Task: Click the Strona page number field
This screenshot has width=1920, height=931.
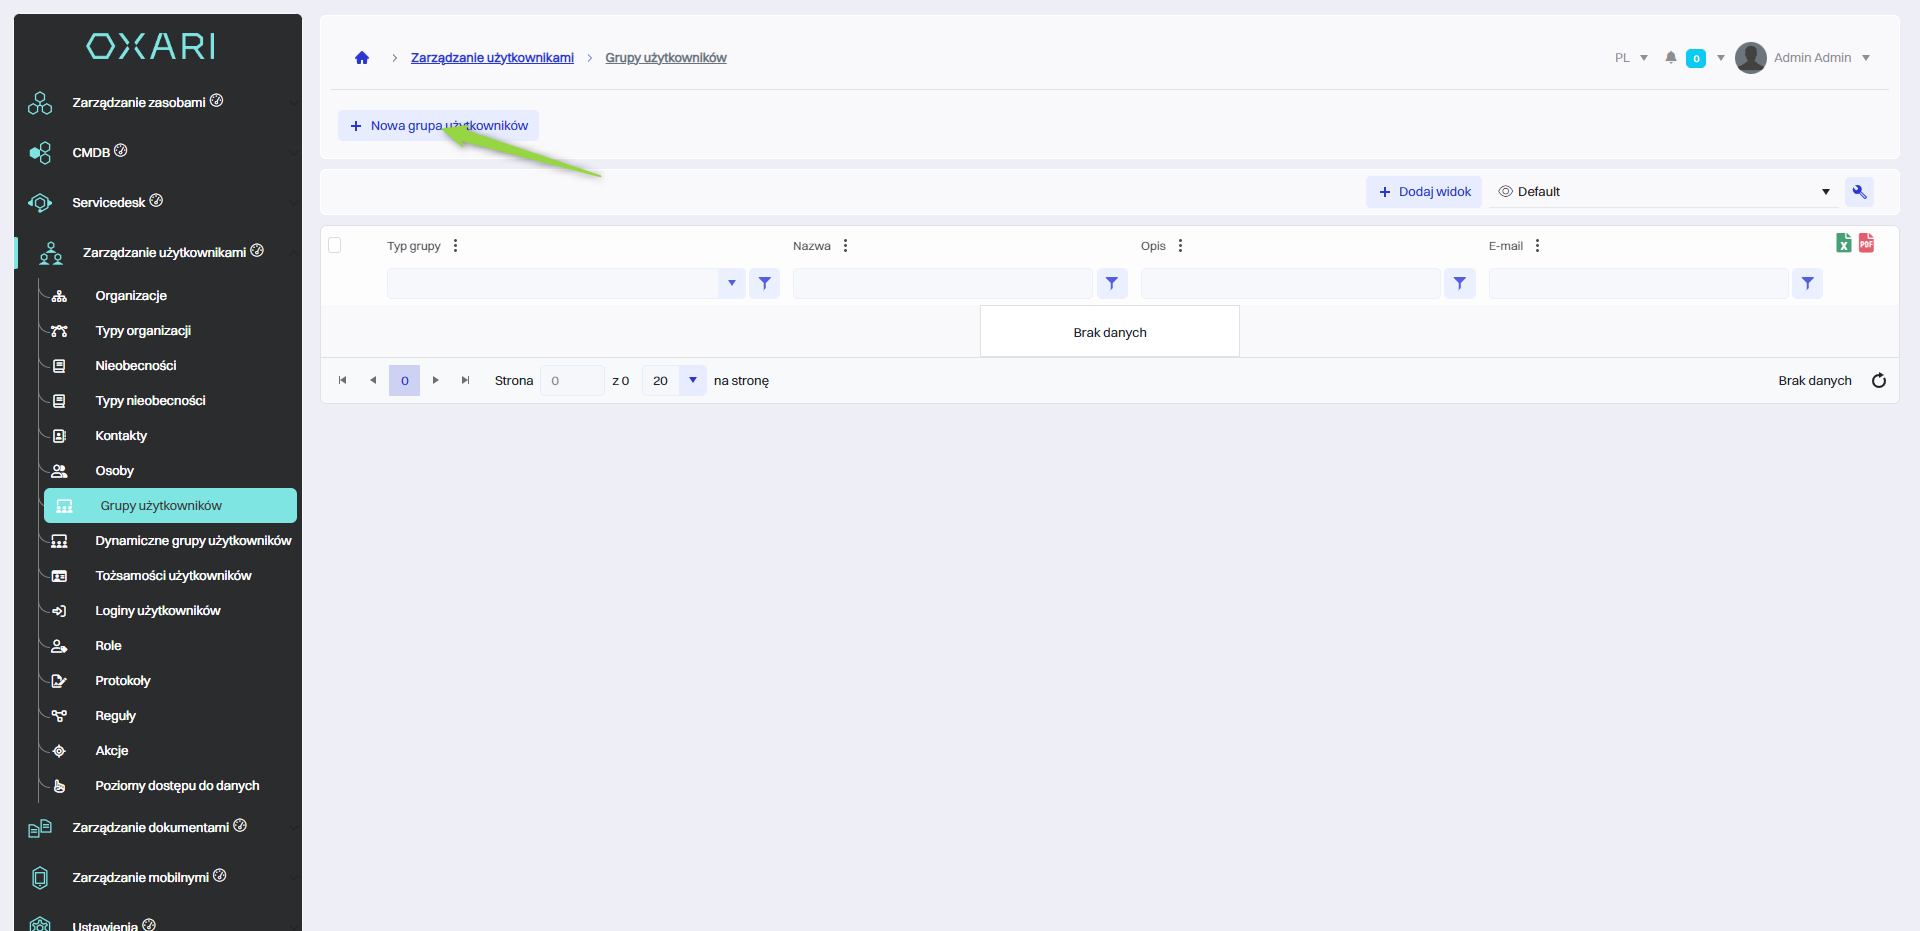Action: pos(571,381)
